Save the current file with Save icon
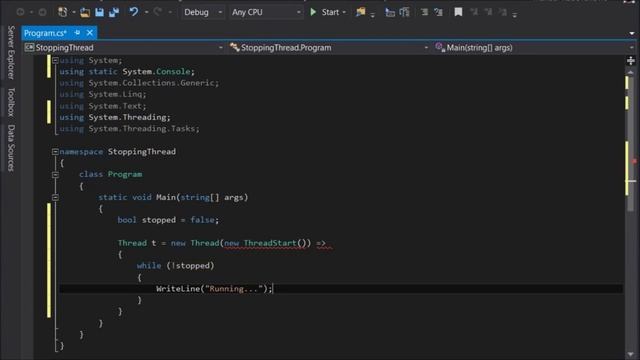This screenshot has height=360, width=640. coord(99,12)
